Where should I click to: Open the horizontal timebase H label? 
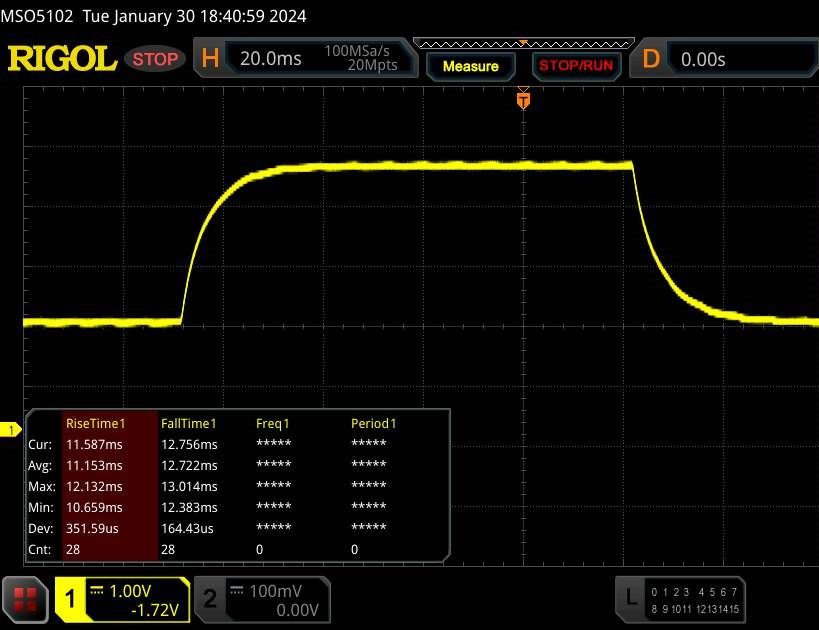[210, 58]
